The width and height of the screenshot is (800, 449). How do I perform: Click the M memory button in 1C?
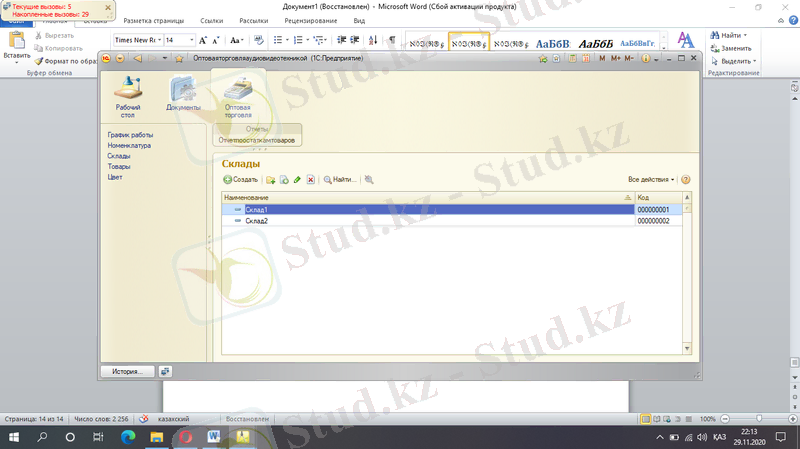coord(602,59)
